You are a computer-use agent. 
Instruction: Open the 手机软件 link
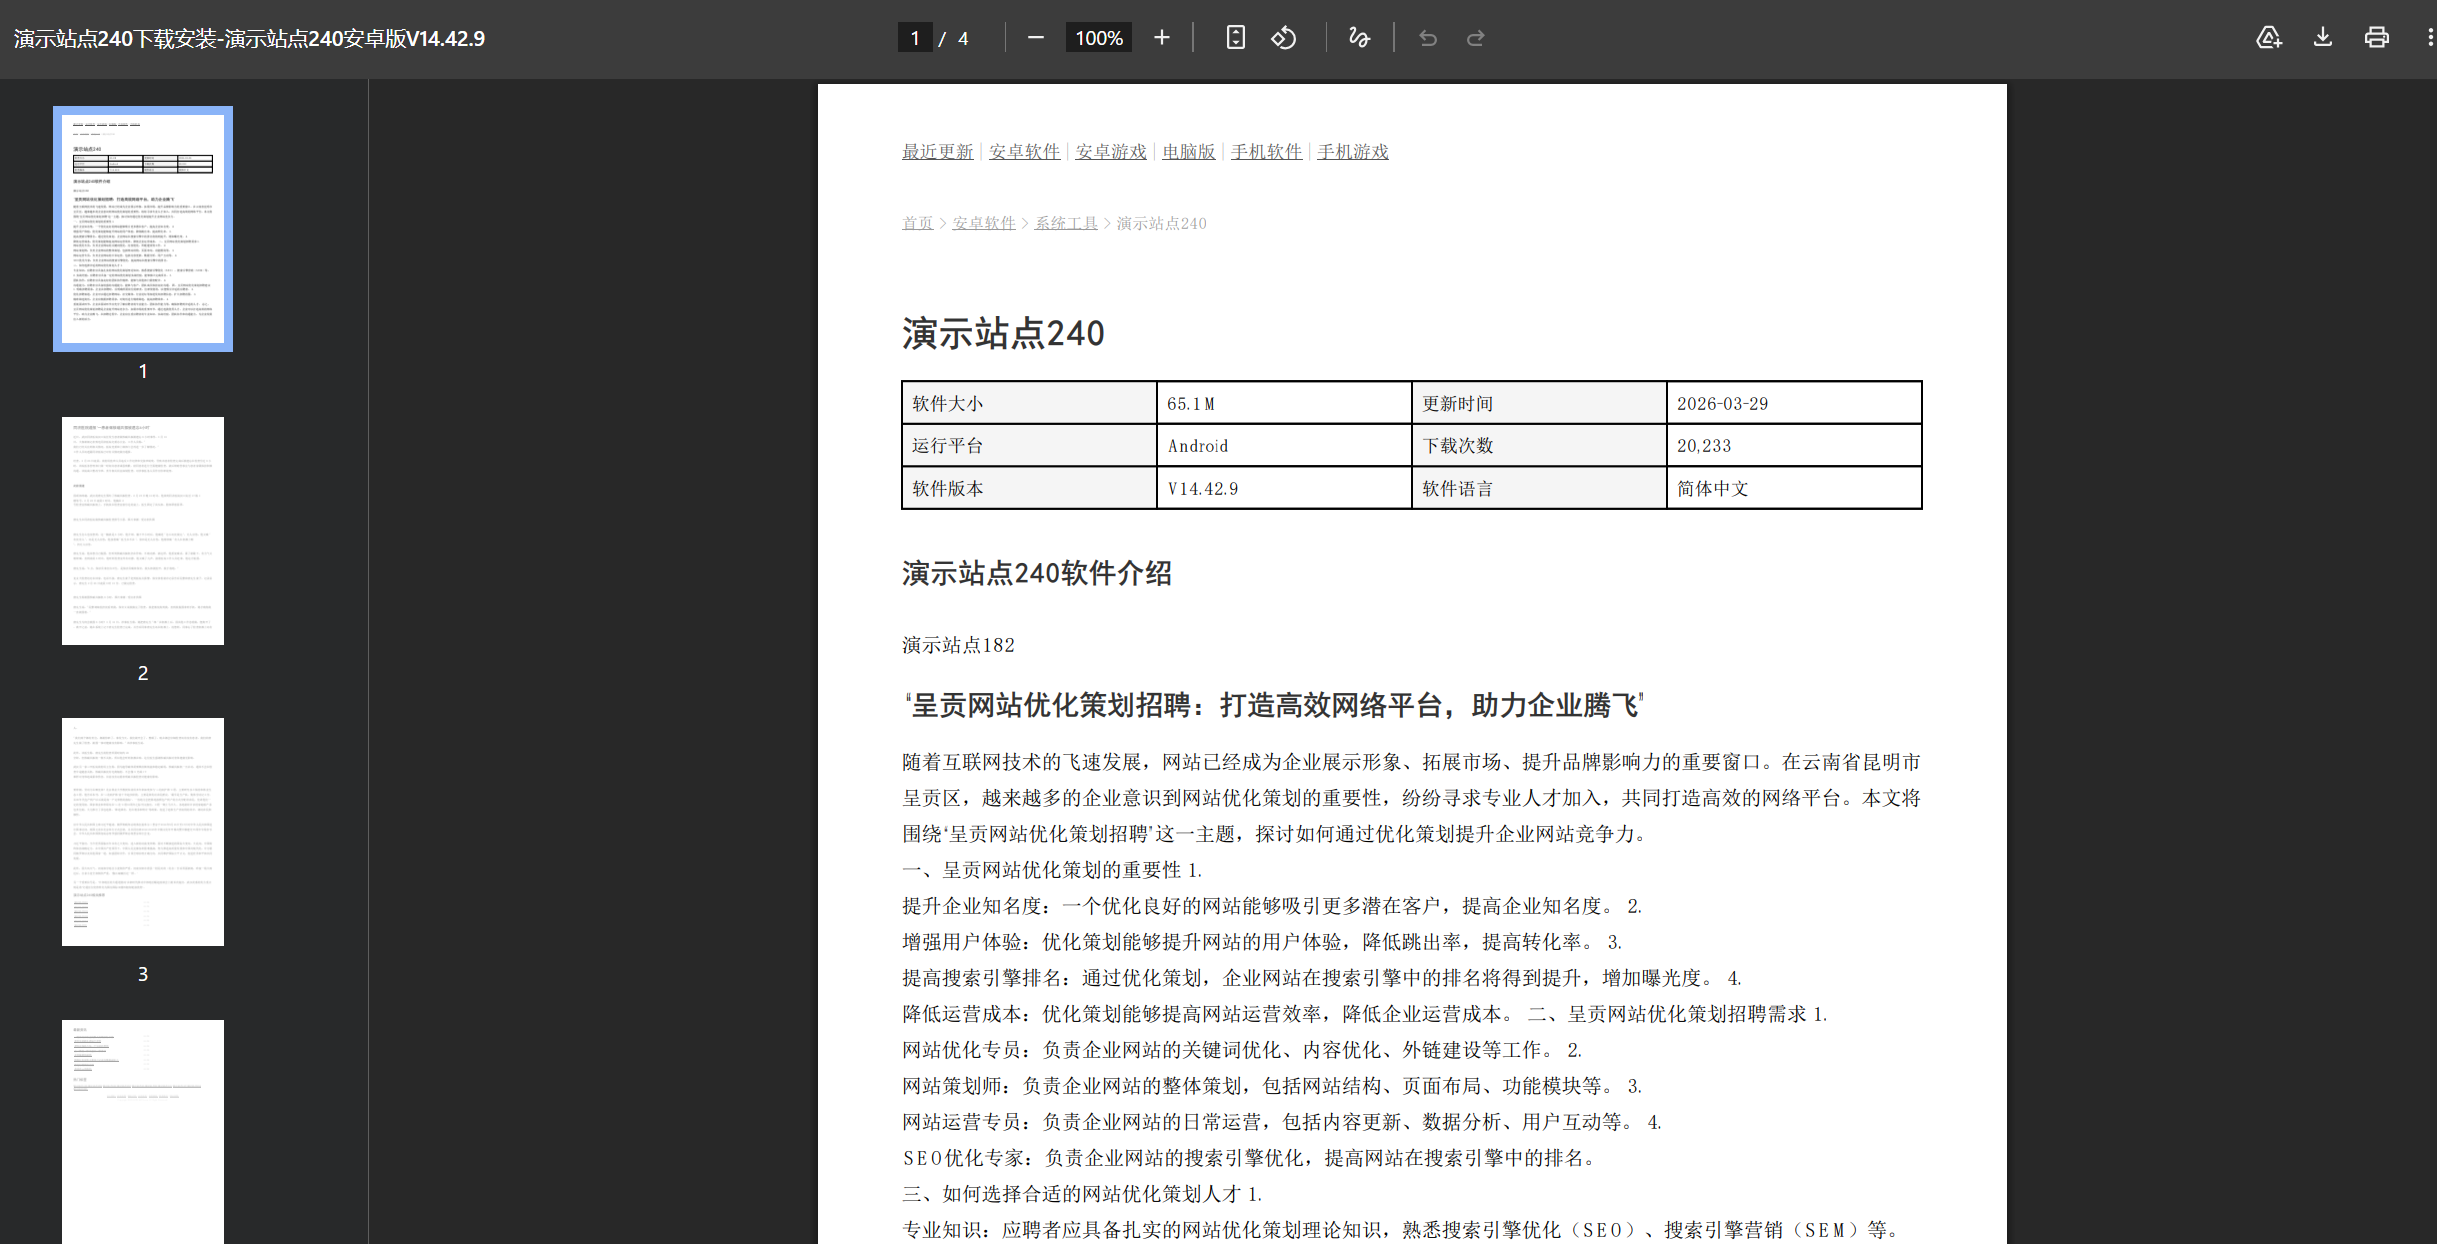[x=1266, y=151]
